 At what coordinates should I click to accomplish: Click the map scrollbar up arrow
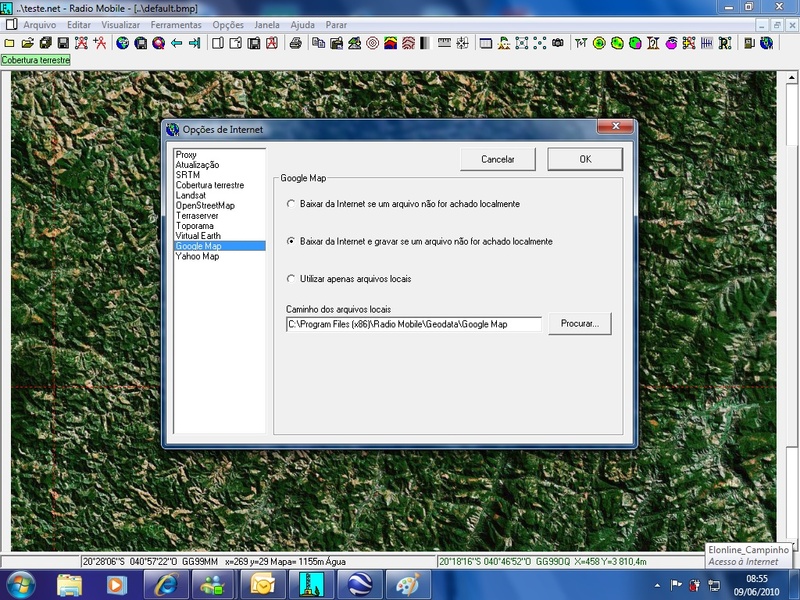[x=791, y=78]
